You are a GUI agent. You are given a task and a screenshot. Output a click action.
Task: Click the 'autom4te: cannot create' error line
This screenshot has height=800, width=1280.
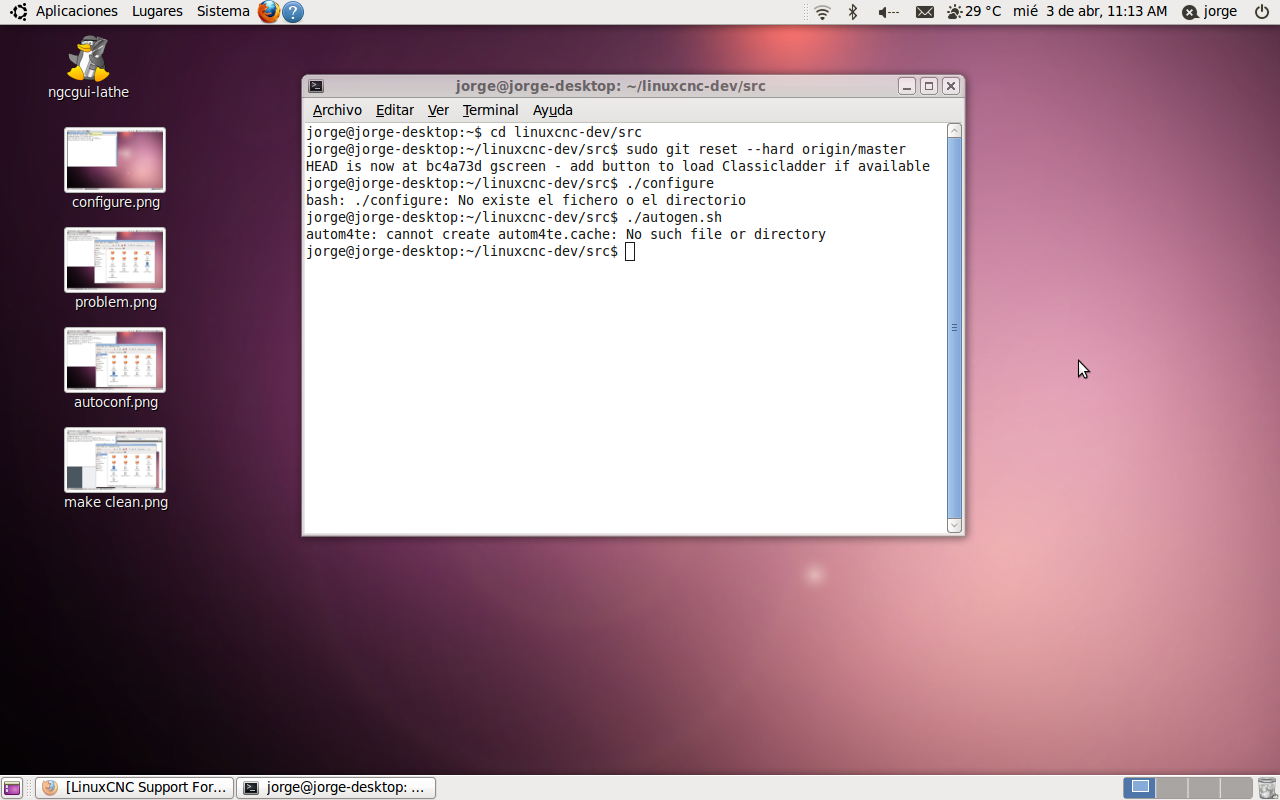point(566,234)
